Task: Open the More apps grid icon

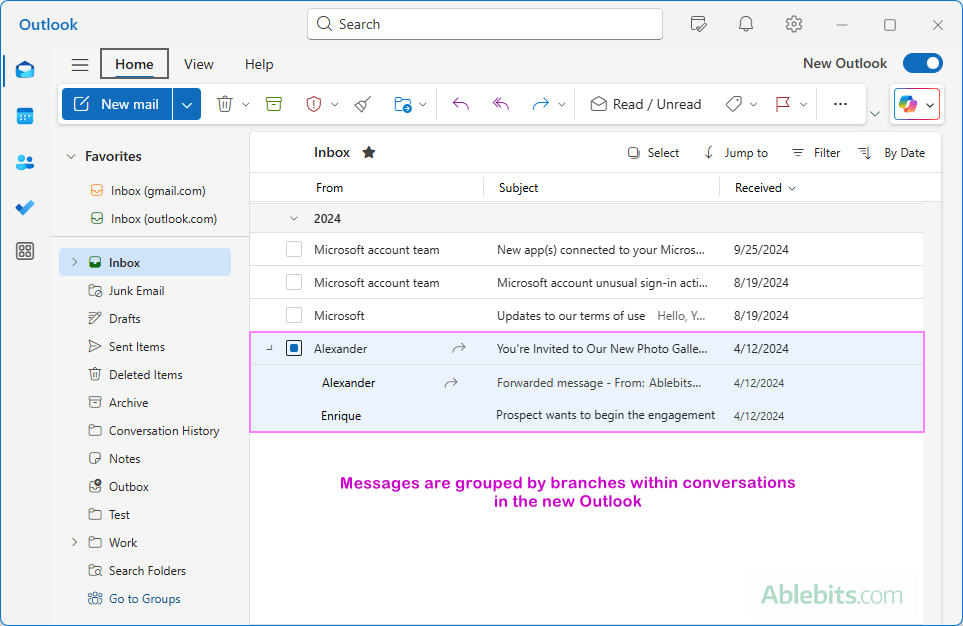Action: [x=25, y=251]
